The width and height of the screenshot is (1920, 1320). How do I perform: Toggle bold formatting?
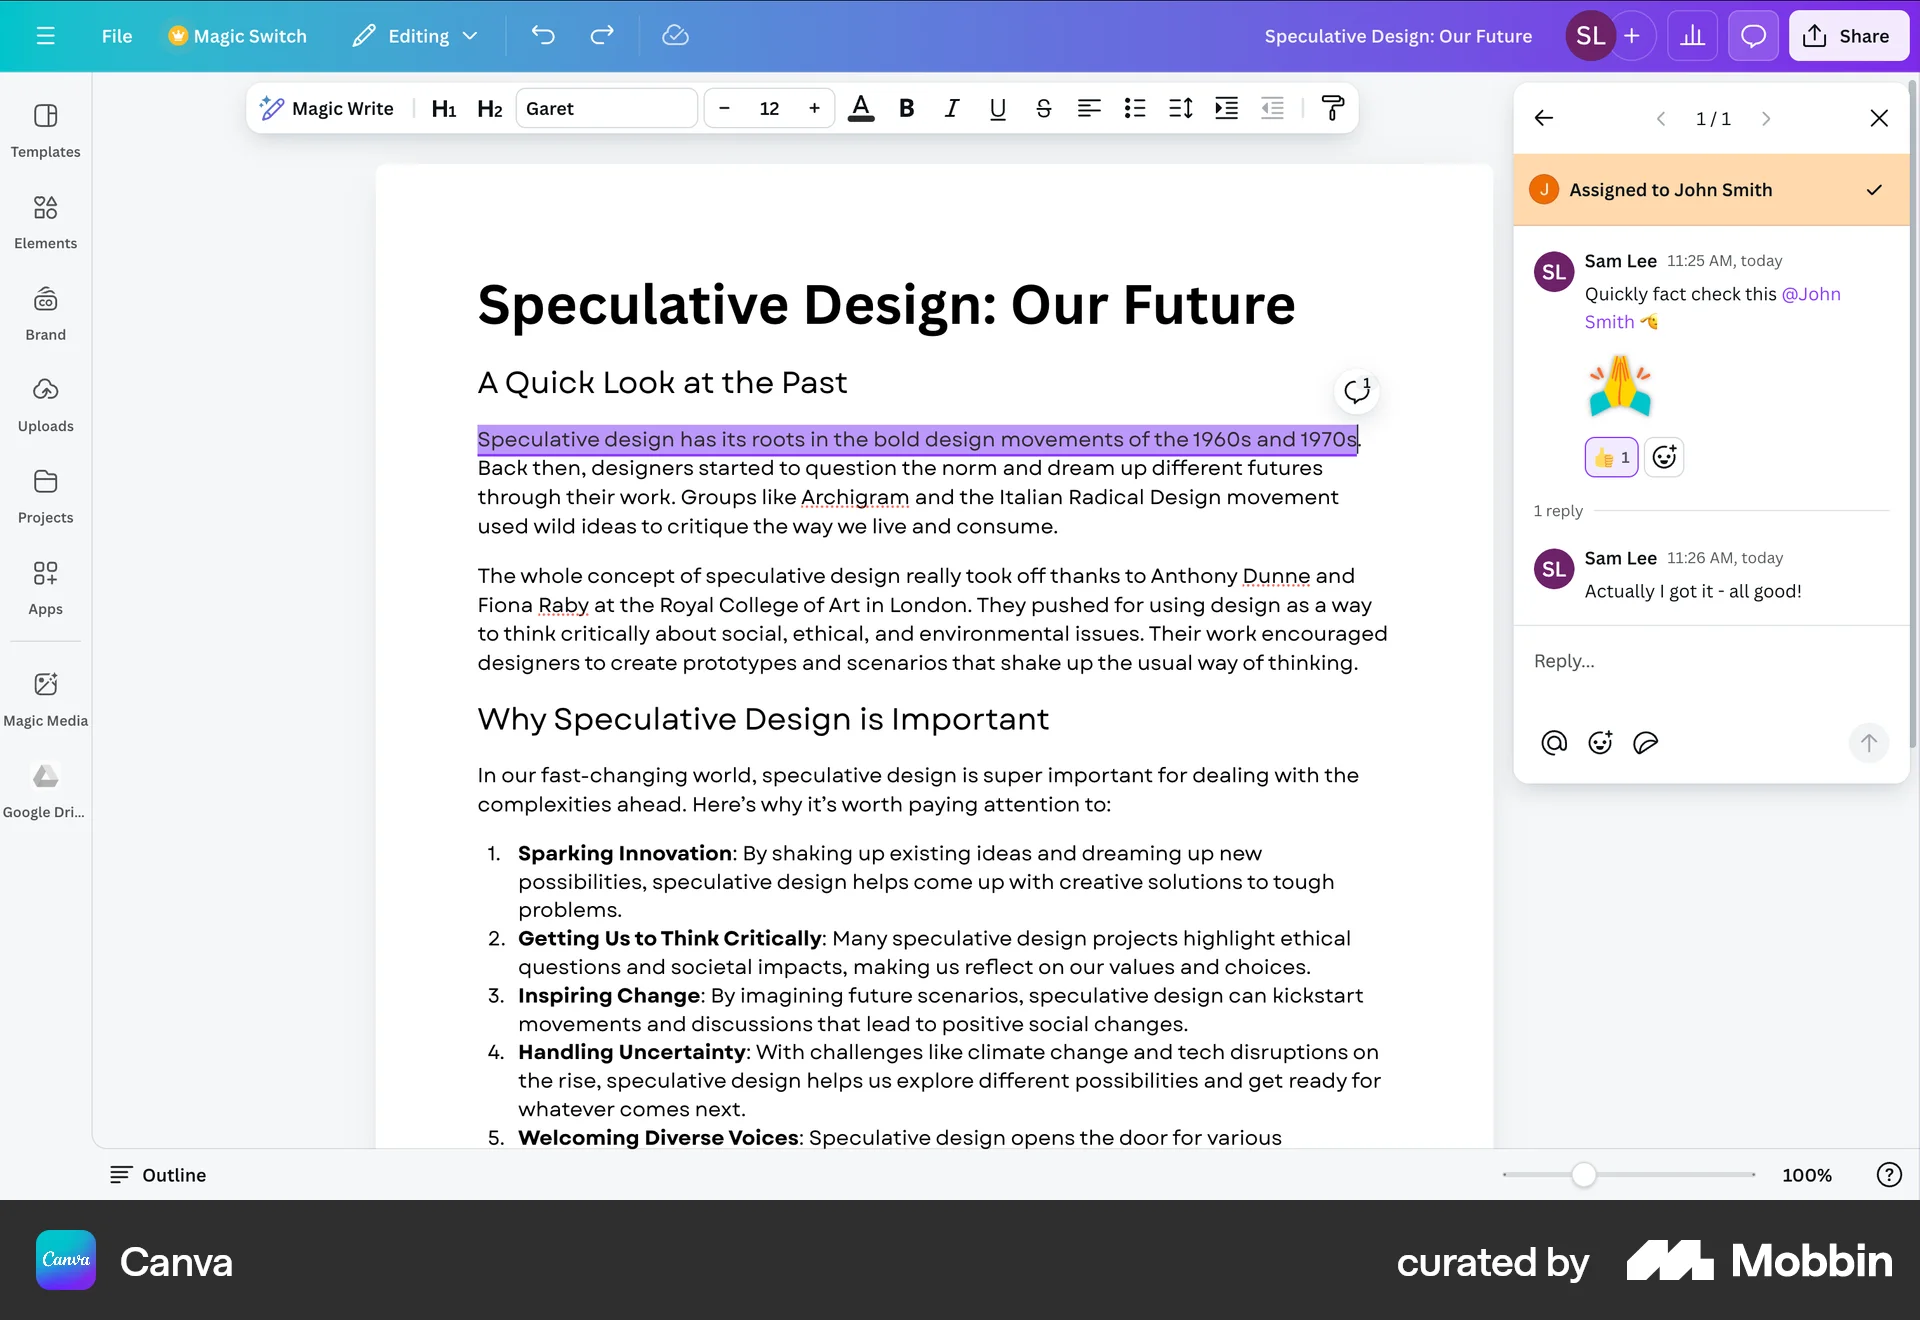click(x=906, y=108)
